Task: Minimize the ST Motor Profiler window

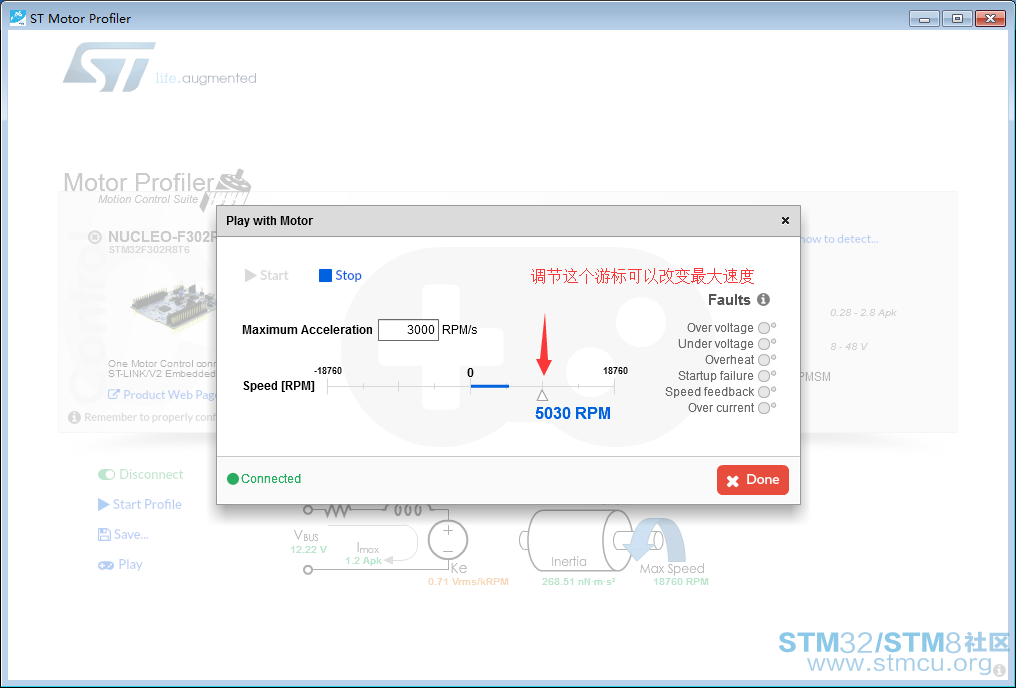Action: 924,19
